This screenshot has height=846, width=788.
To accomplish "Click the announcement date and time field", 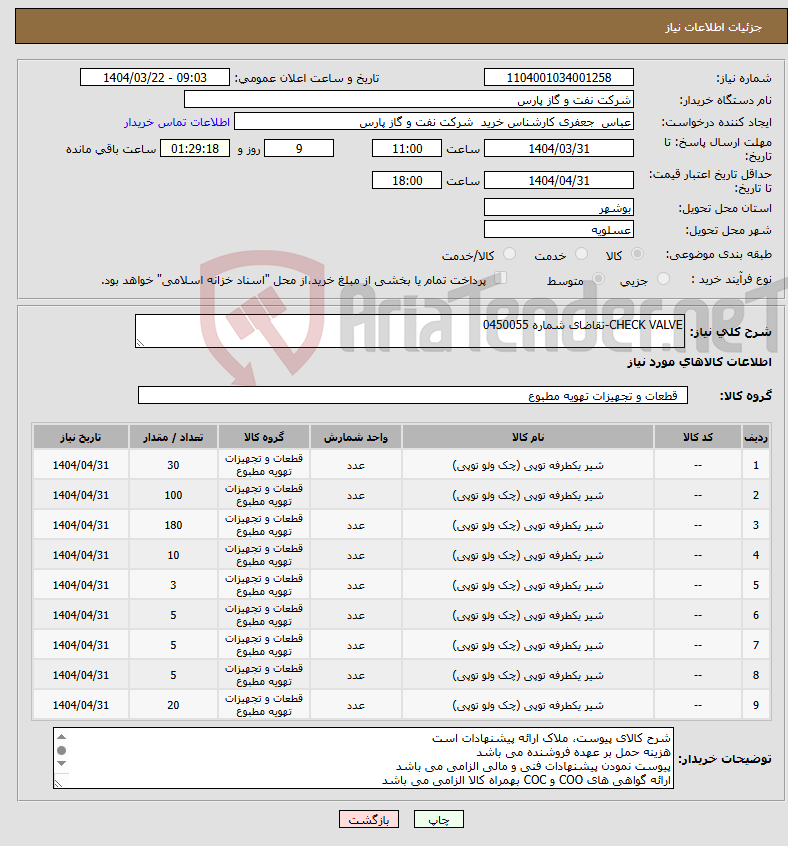I will click(x=155, y=78).
